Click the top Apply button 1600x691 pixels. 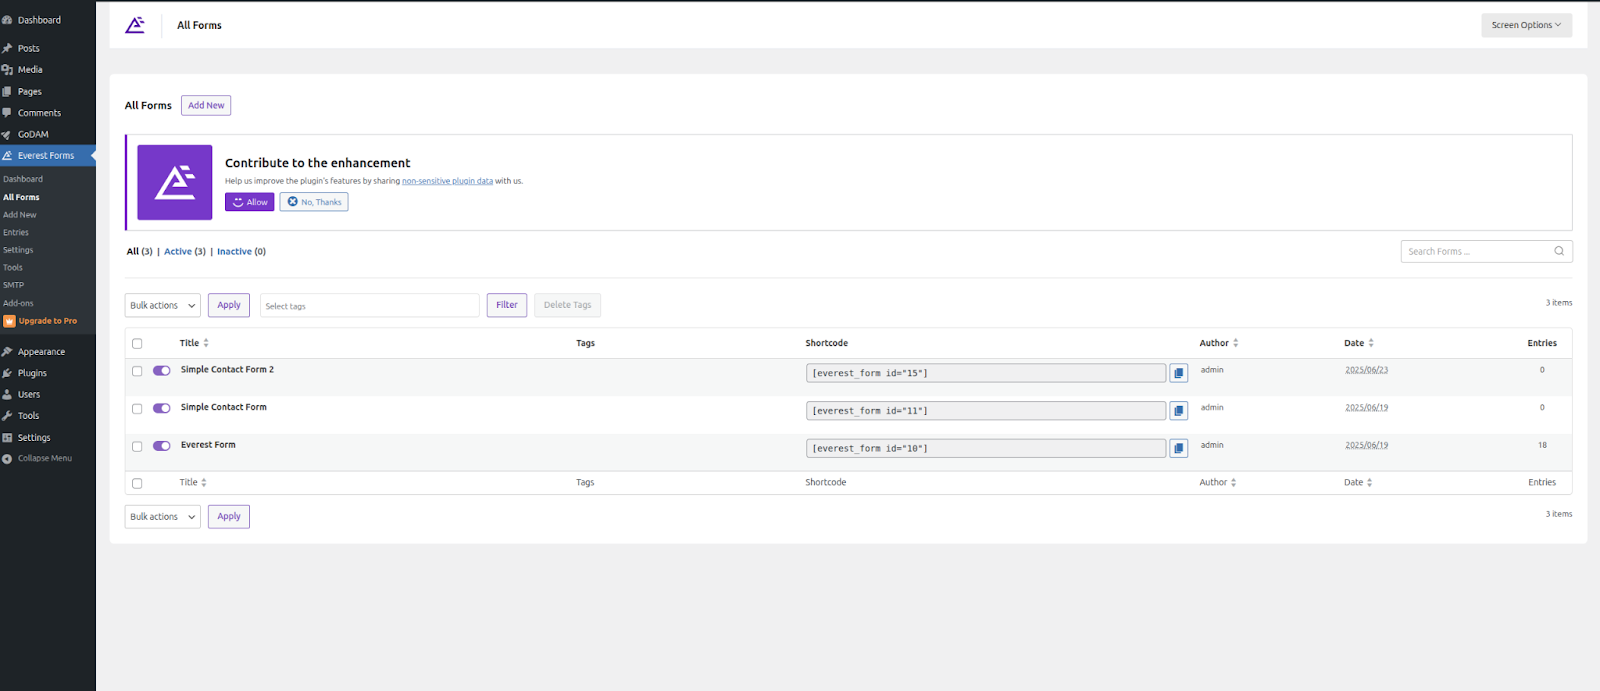[x=229, y=305]
